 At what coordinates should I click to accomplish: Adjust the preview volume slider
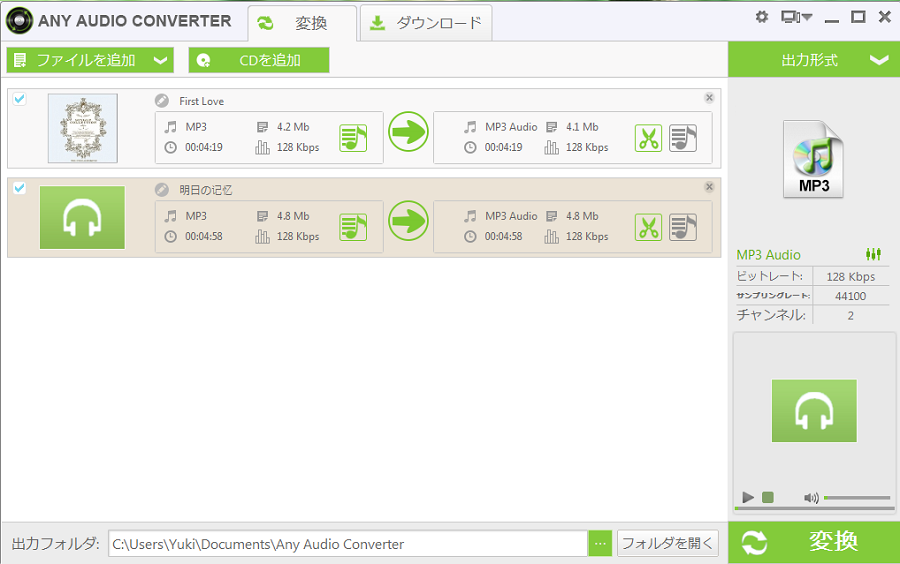pos(857,497)
